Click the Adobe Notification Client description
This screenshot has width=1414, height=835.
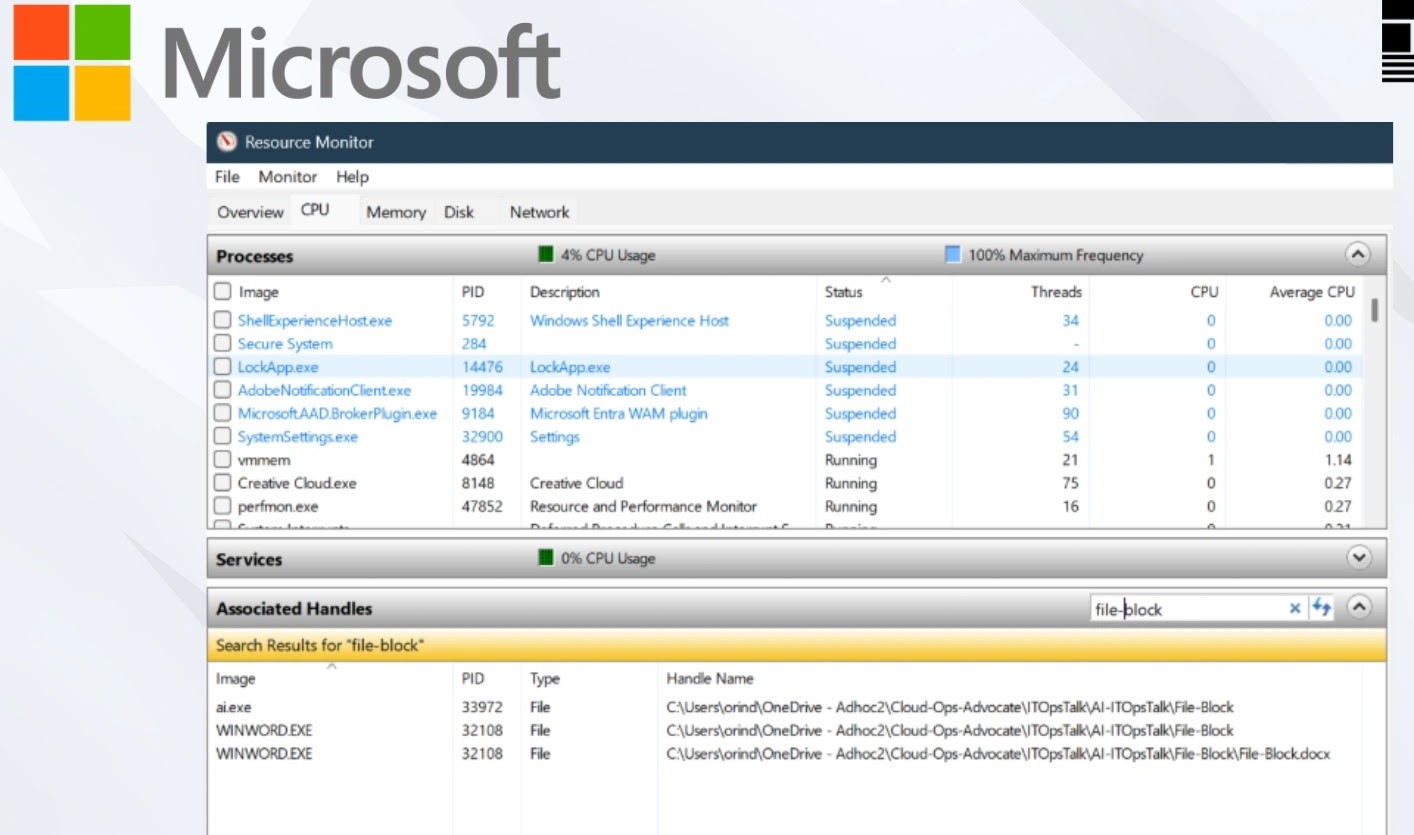(608, 390)
